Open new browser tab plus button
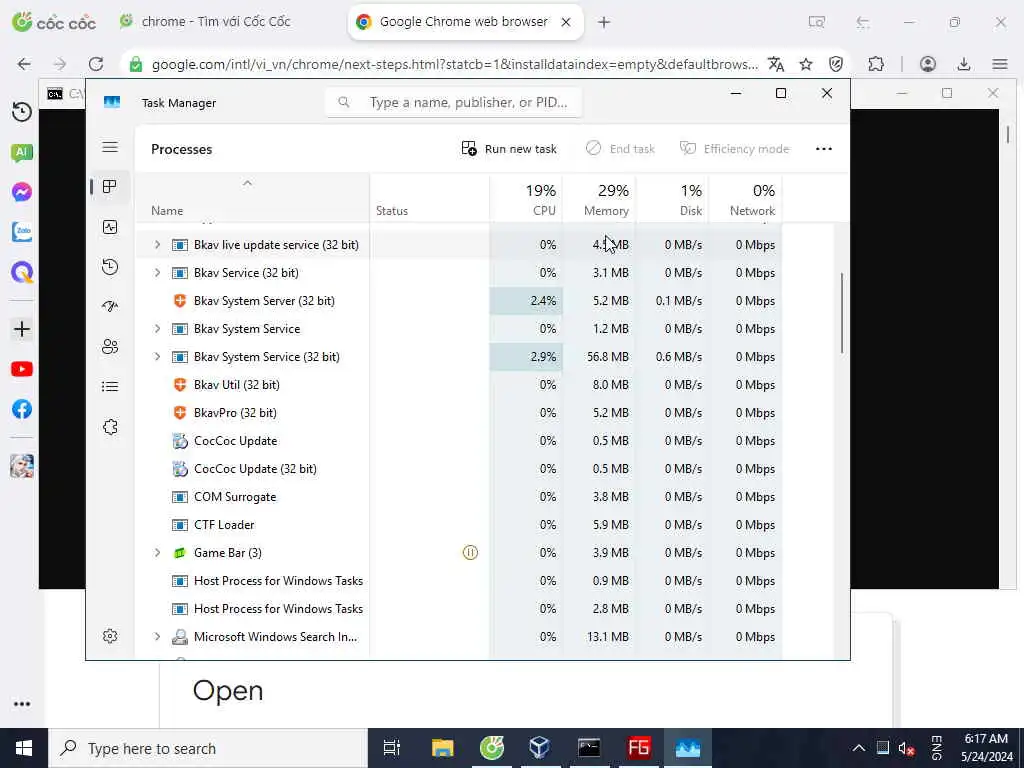 click(604, 22)
